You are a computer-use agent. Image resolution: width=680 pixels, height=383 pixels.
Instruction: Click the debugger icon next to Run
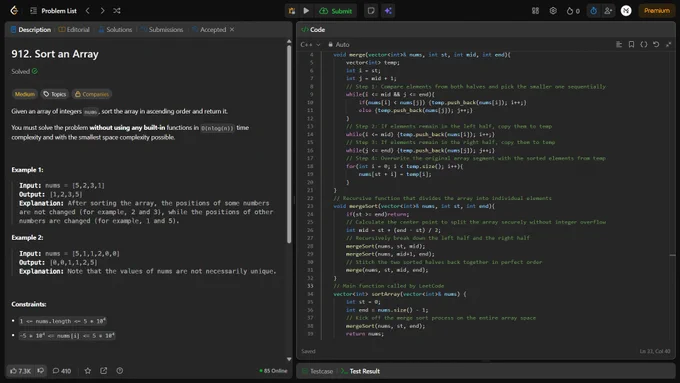tap(292, 11)
